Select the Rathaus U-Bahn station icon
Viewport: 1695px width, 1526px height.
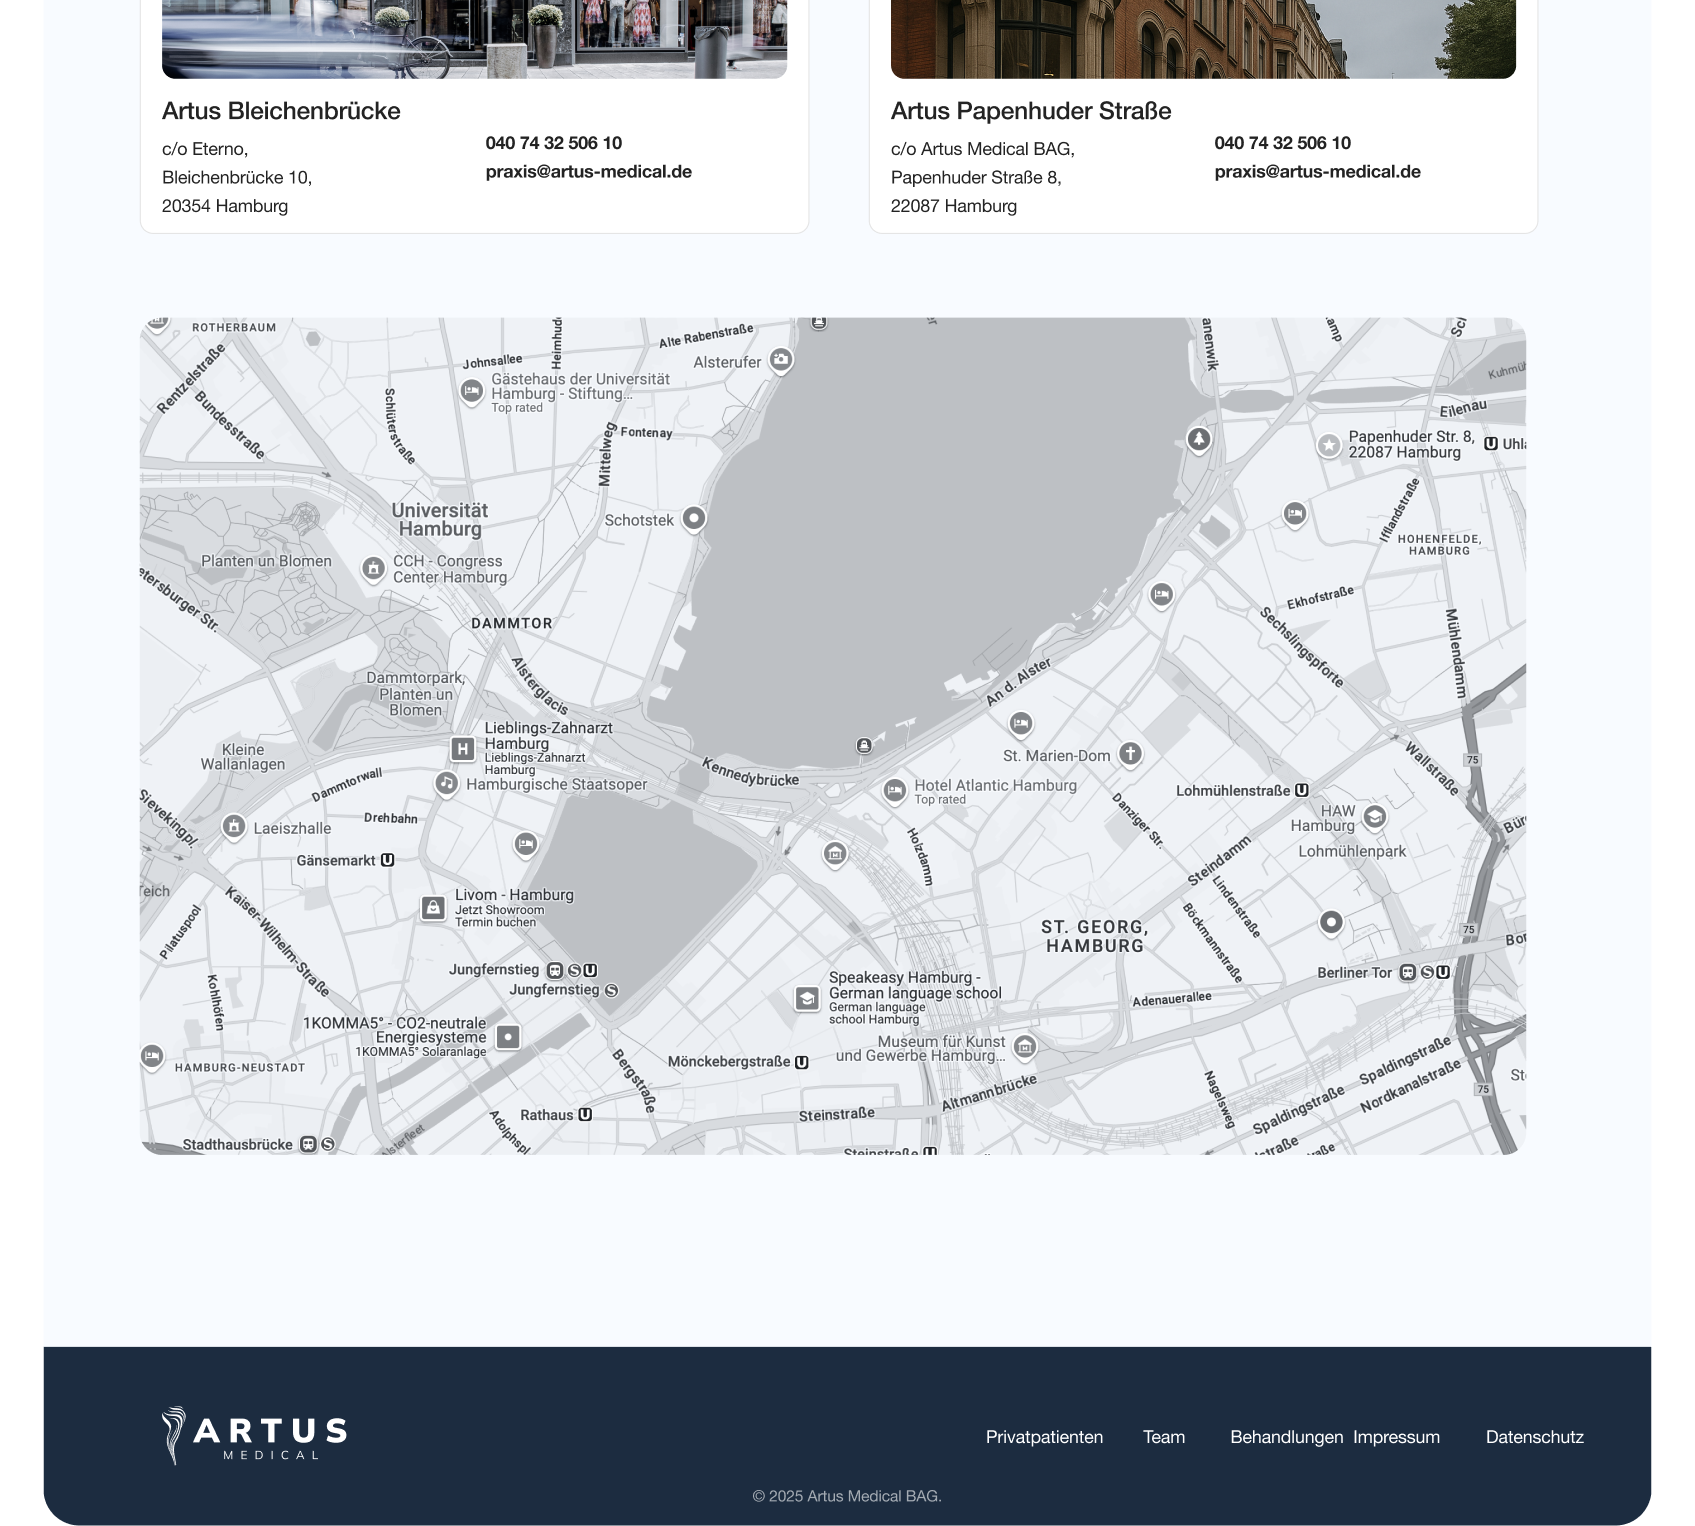[586, 1114]
